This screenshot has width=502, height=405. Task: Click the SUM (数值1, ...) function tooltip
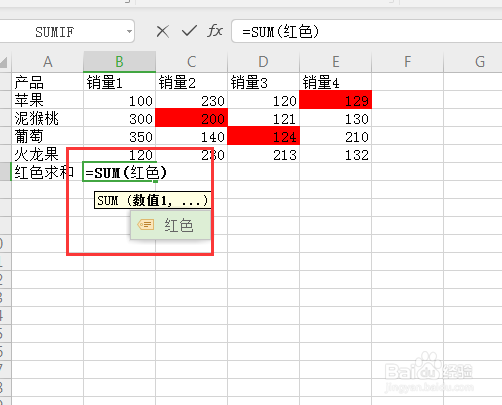pos(153,200)
